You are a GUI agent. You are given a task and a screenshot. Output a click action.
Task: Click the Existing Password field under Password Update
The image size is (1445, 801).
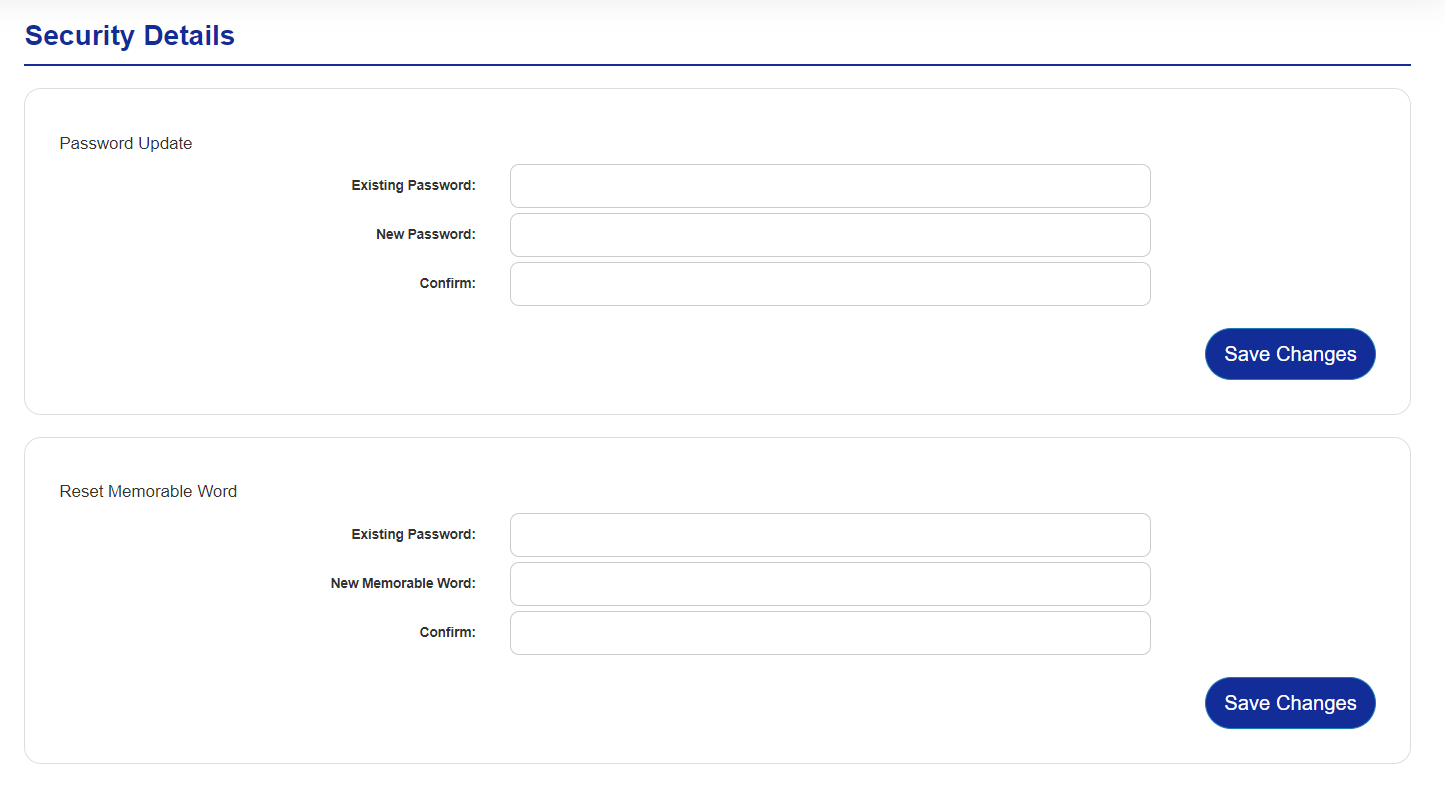[x=830, y=186]
